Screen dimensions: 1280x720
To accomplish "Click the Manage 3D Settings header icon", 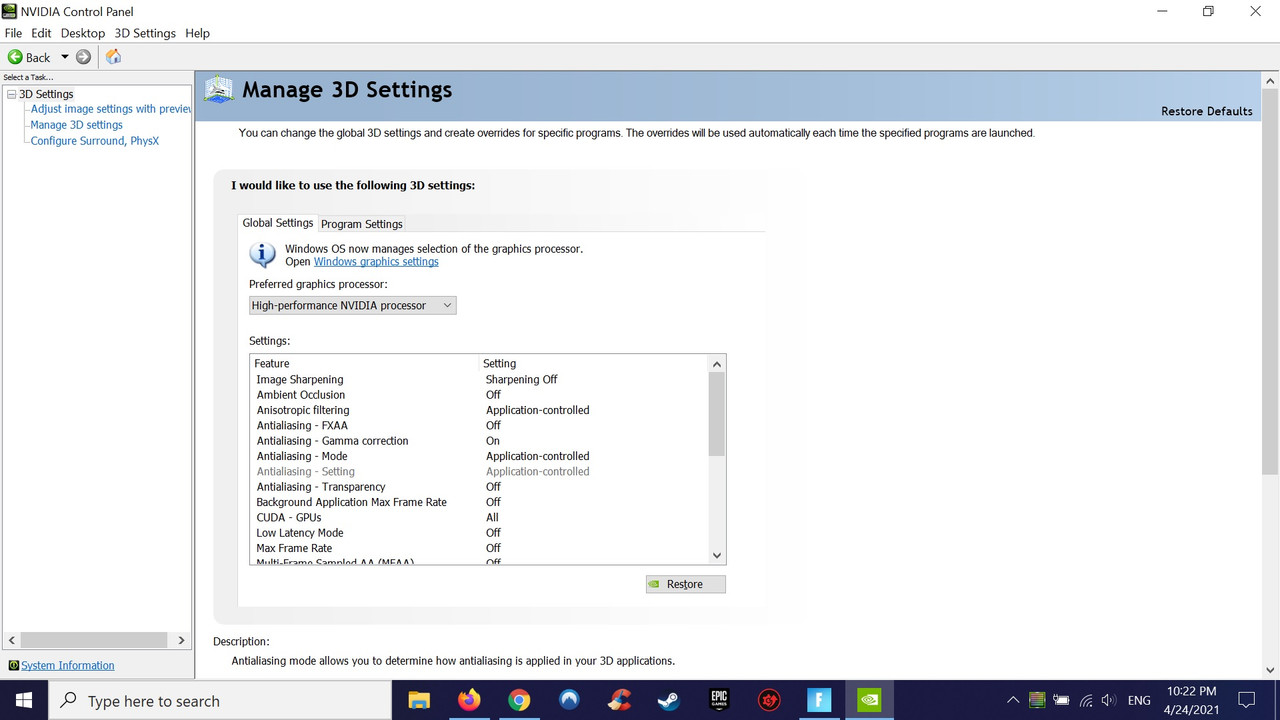I will [219, 89].
